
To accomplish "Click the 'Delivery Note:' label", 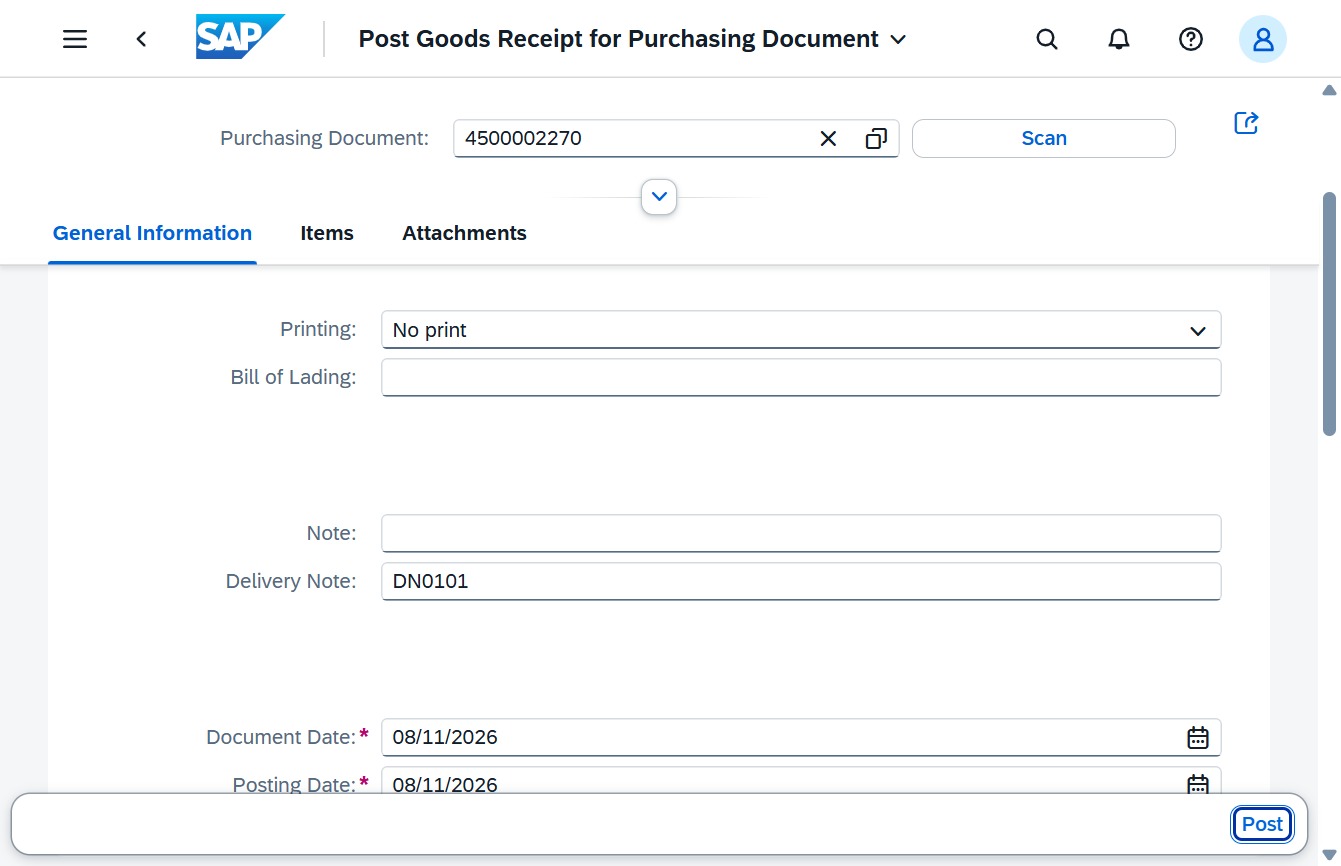I will click(x=291, y=582).
